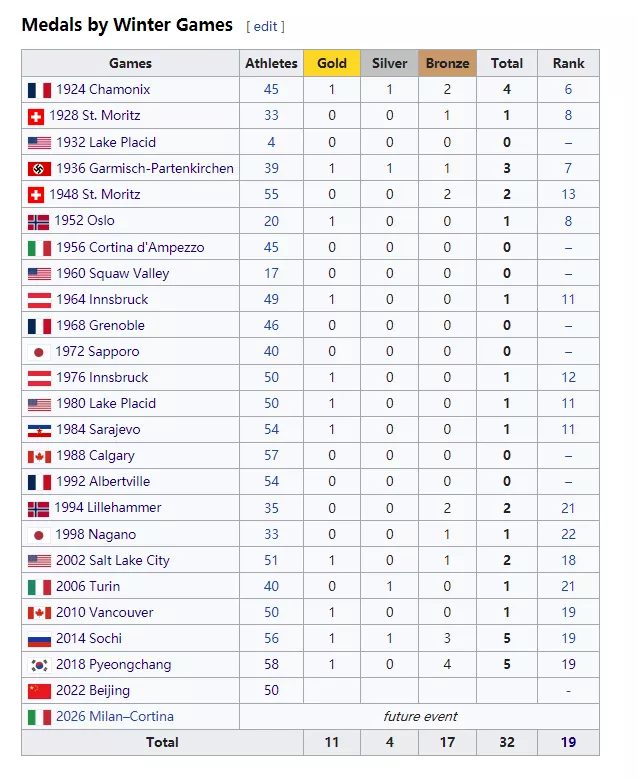The height and width of the screenshot is (780, 638).
Task: Click the Chinese flag beside 2022 Beijing
Action: coord(39,691)
